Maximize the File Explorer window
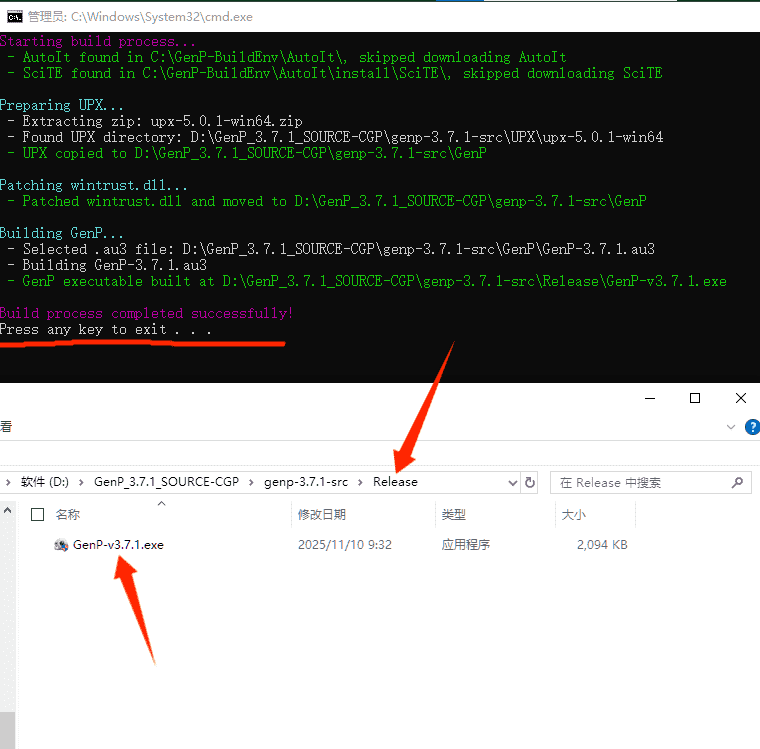760x749 pixels. click(x=695, y=398)
